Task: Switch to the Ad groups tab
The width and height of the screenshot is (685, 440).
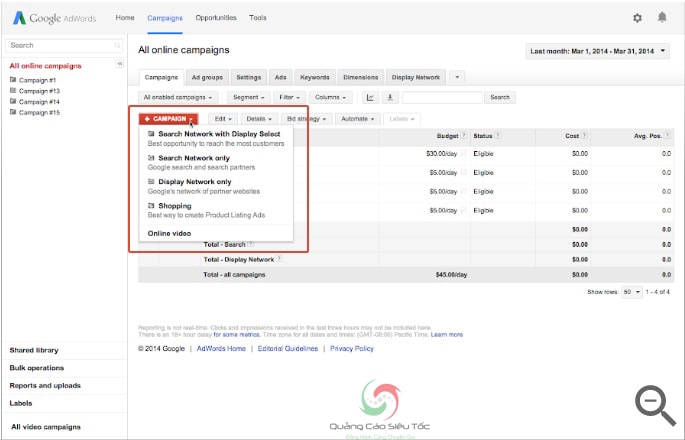Action: pos(207,77)
